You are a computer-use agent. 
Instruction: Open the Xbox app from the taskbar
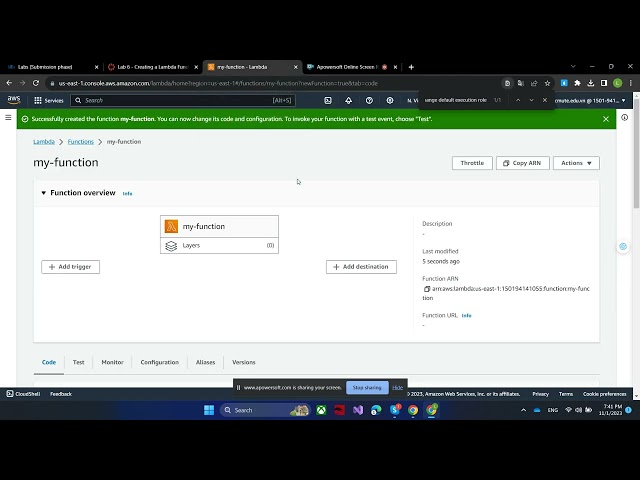[321, 410]
